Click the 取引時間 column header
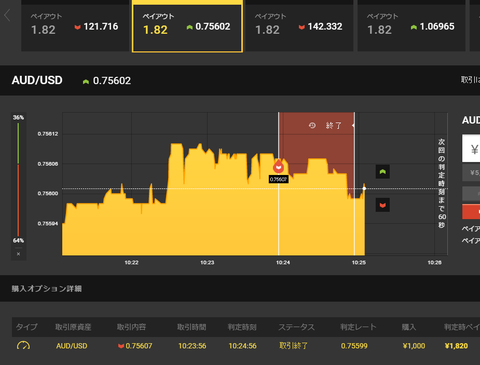The width and height of the screenshot is (480, 365). coord(192,327)
